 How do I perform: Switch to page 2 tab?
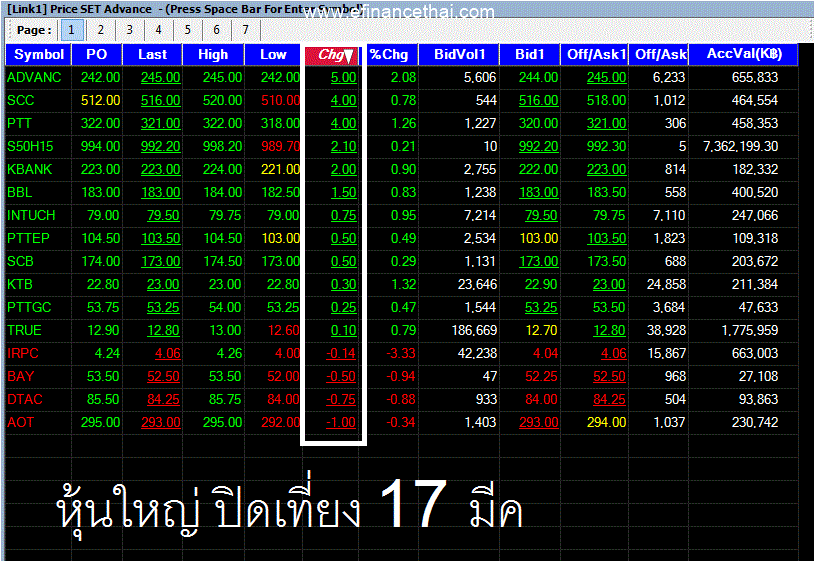coord(101,30)
